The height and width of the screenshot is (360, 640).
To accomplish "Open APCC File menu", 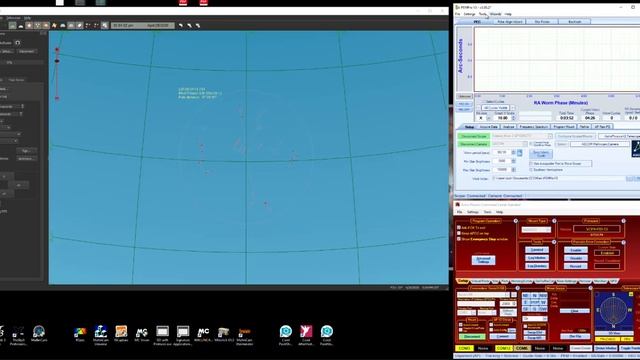I will coord(460,212).
